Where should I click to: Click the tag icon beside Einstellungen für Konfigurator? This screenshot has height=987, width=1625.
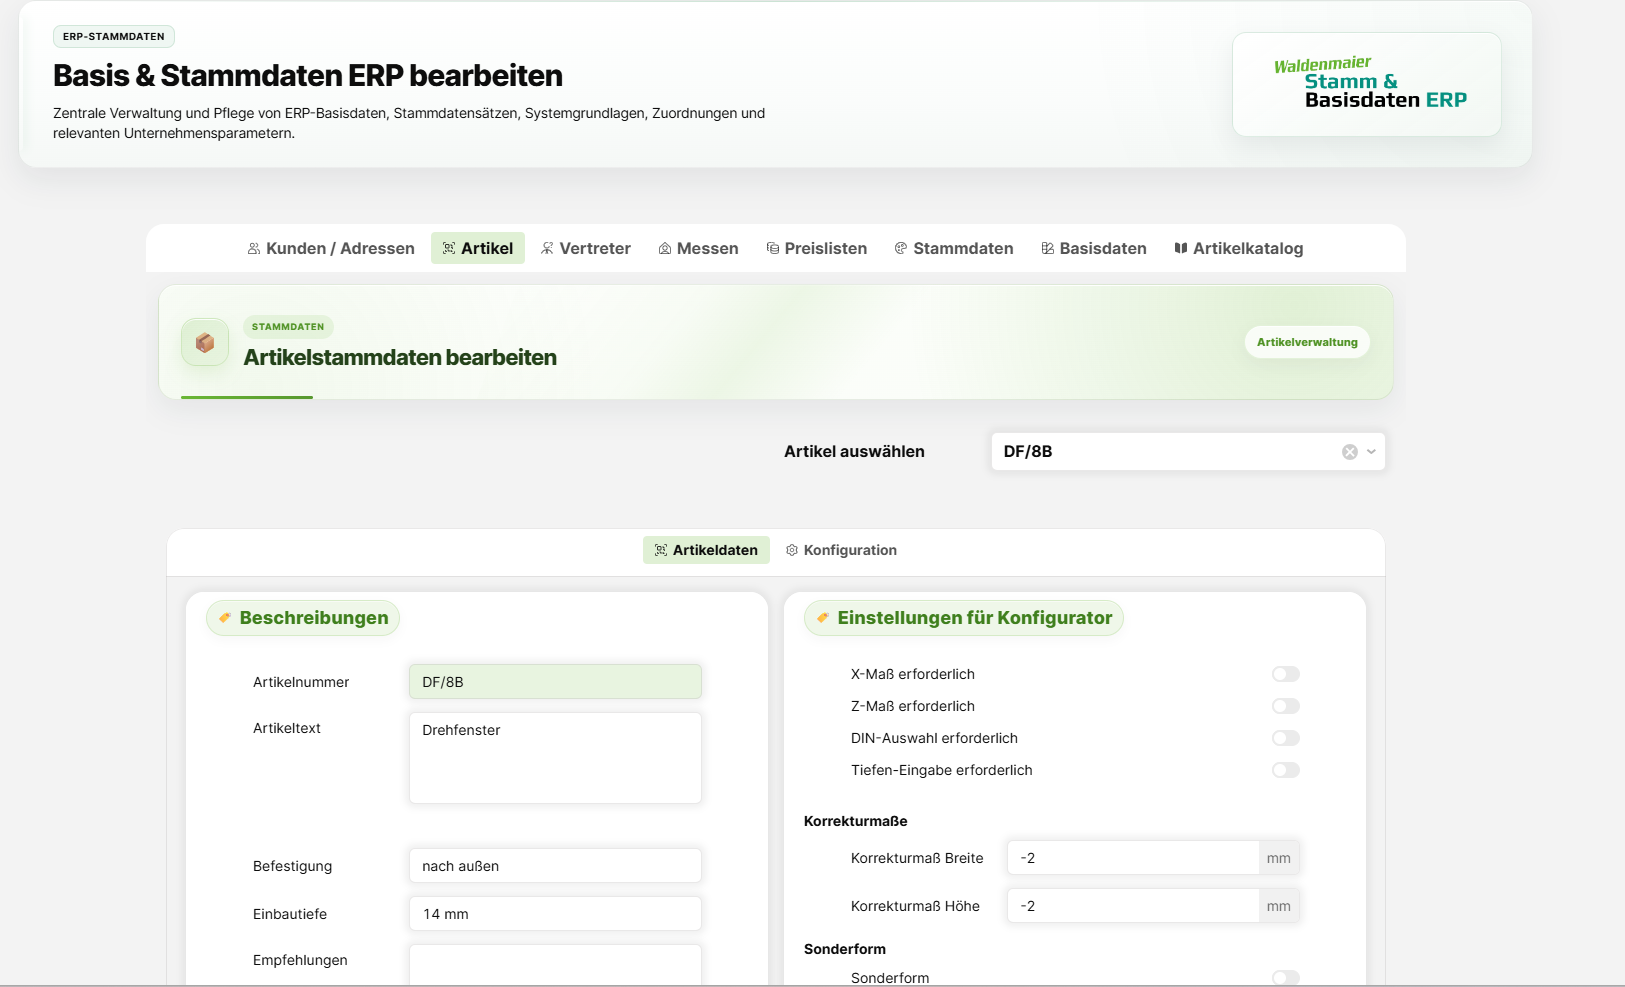coord(823,618)
